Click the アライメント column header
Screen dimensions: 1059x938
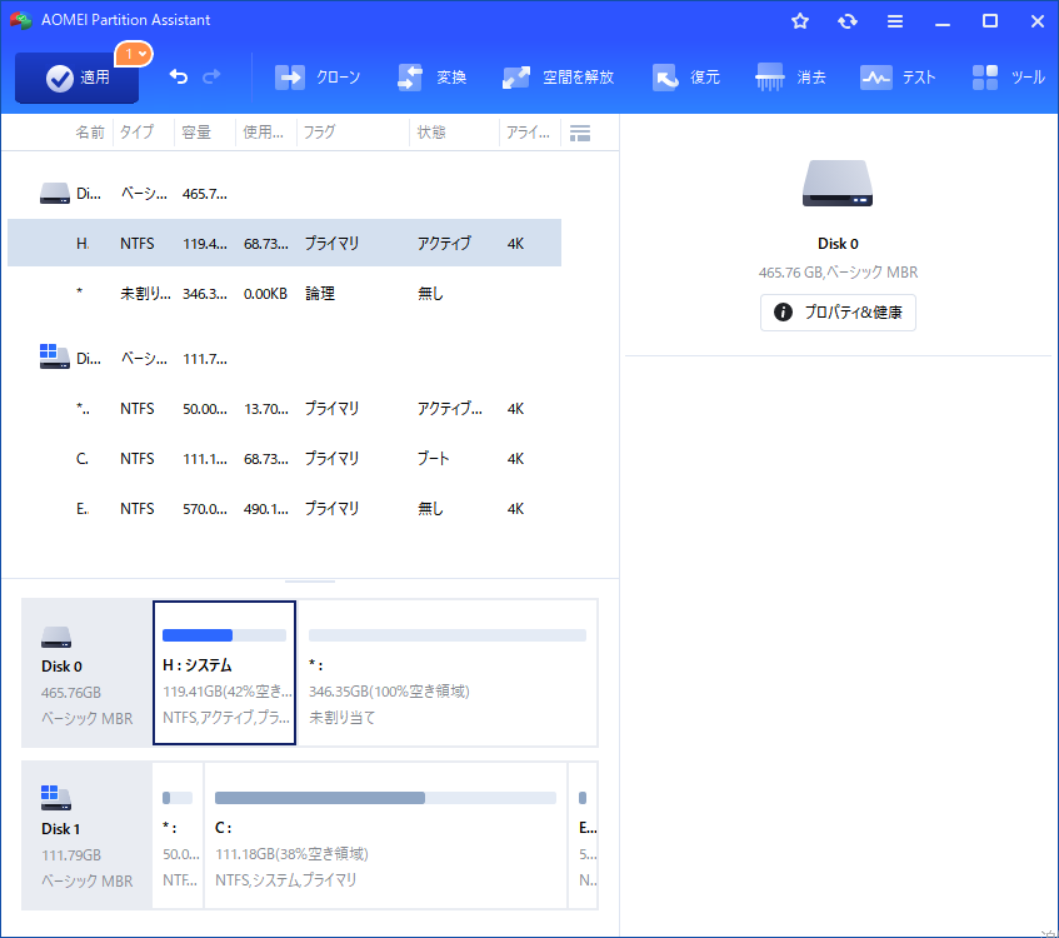coord(528,132)
